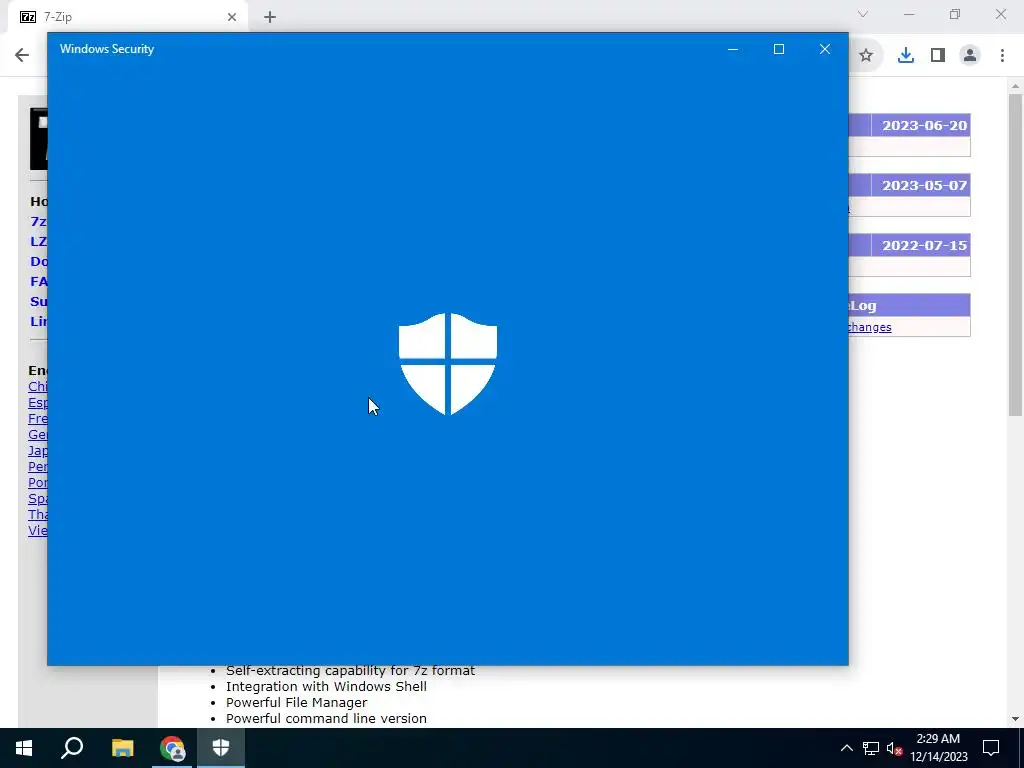Viewport: 1024px width, 768px height.
Task: Select the 7-Zip browser tab
Action: 127,17
